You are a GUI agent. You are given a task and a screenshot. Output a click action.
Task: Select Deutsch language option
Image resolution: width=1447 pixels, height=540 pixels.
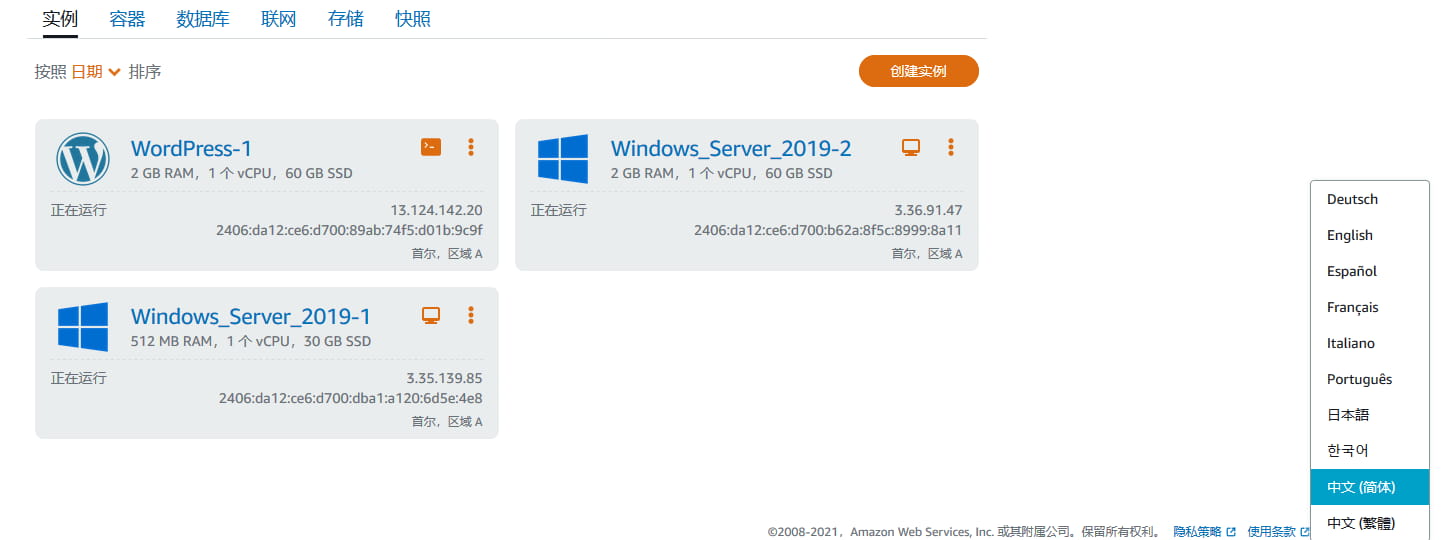point(1352,199)
